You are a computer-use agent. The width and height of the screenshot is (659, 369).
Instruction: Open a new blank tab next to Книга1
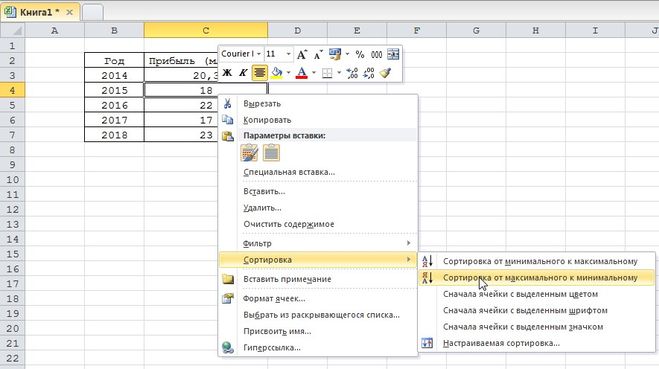click(92, 13)
